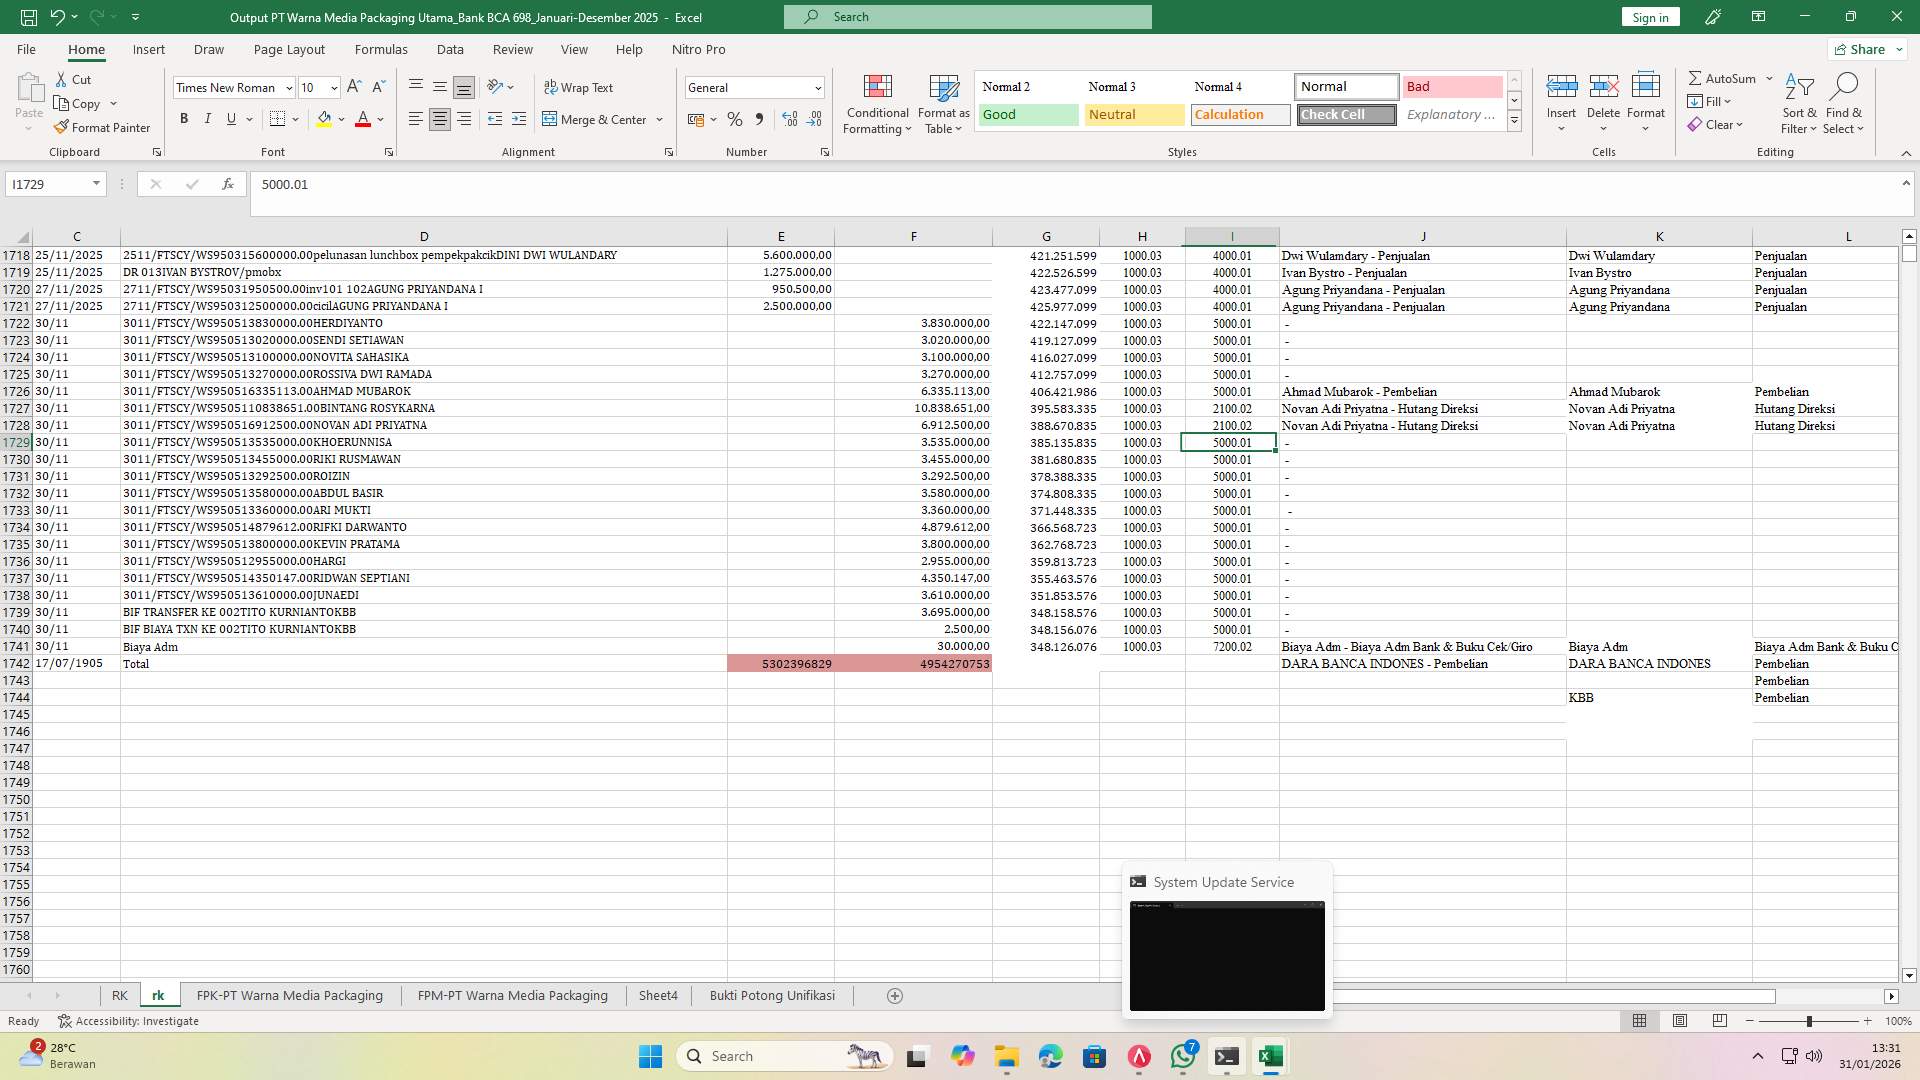Toggle bold formatting on the selection
Screen dimensions: 1920x1080
(184, 118)
